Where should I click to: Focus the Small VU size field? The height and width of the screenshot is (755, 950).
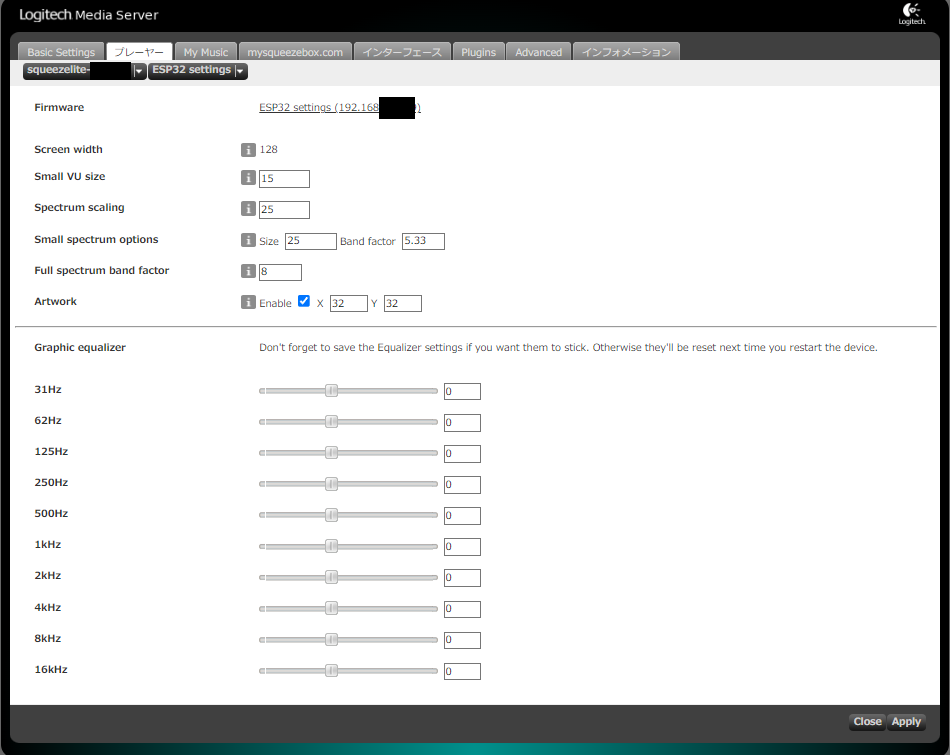tap(284, 179)
